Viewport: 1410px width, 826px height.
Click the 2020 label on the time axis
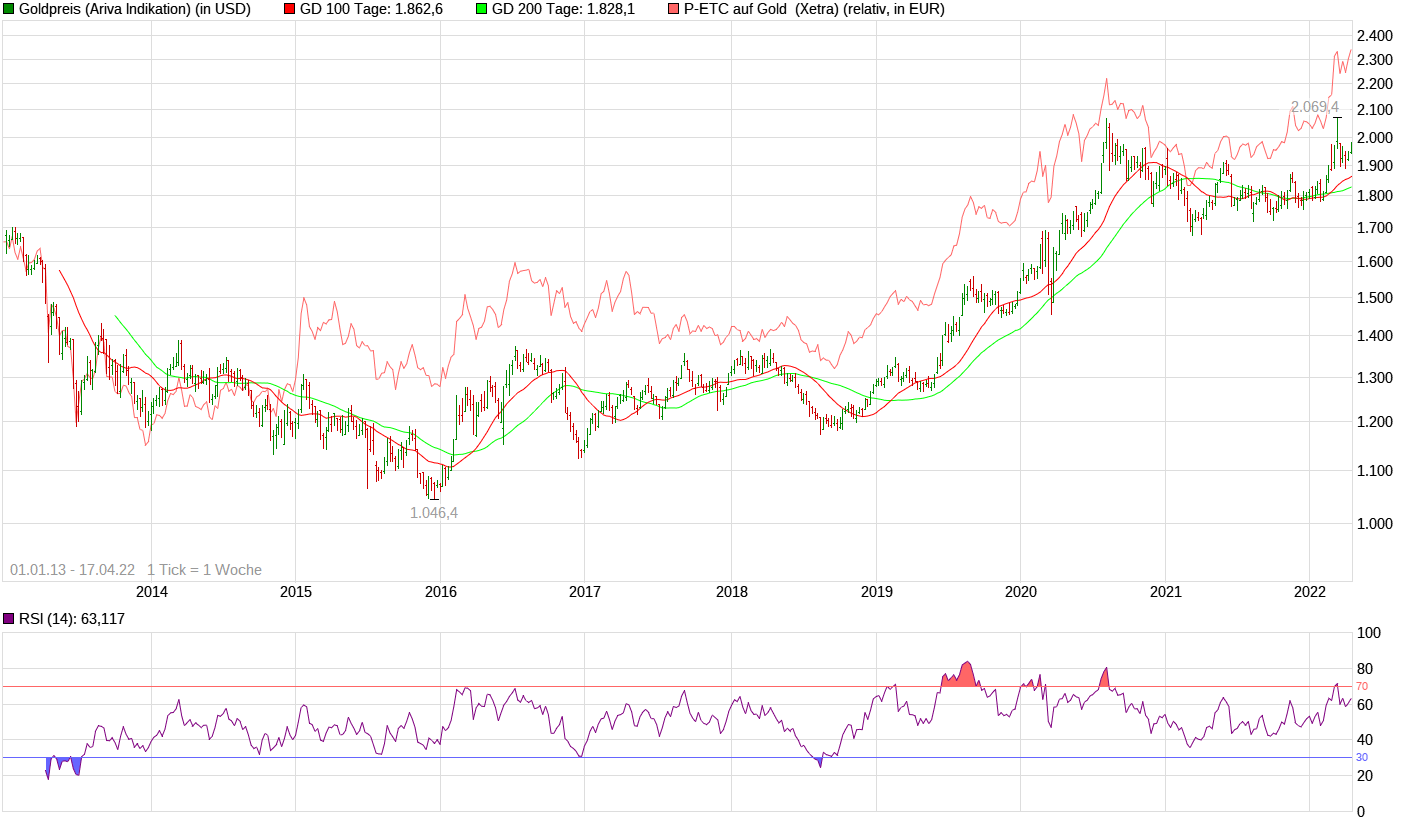[x=1020, y=592]
